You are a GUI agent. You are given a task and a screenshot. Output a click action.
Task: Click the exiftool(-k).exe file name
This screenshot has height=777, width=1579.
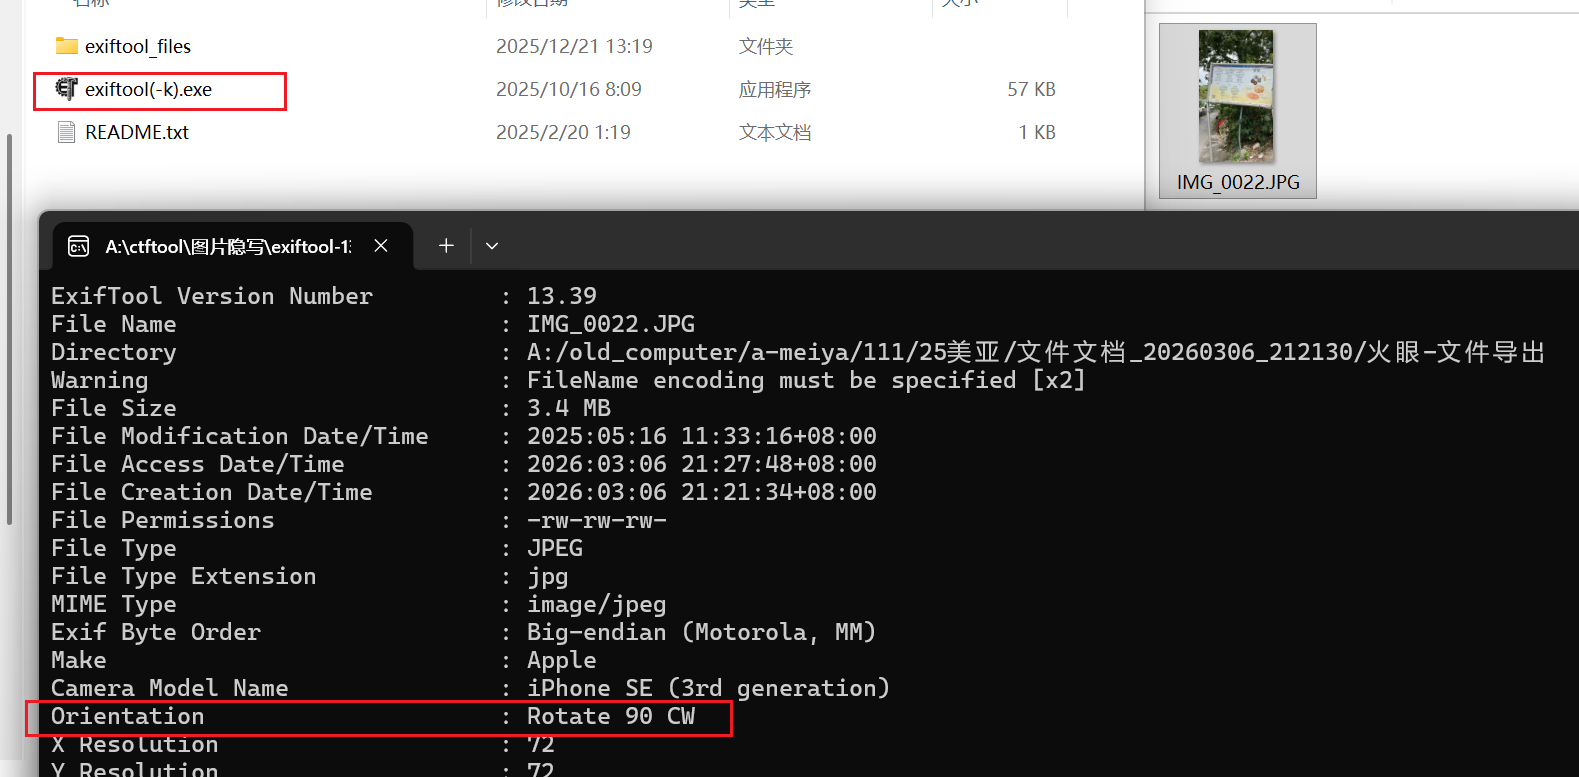148,89
